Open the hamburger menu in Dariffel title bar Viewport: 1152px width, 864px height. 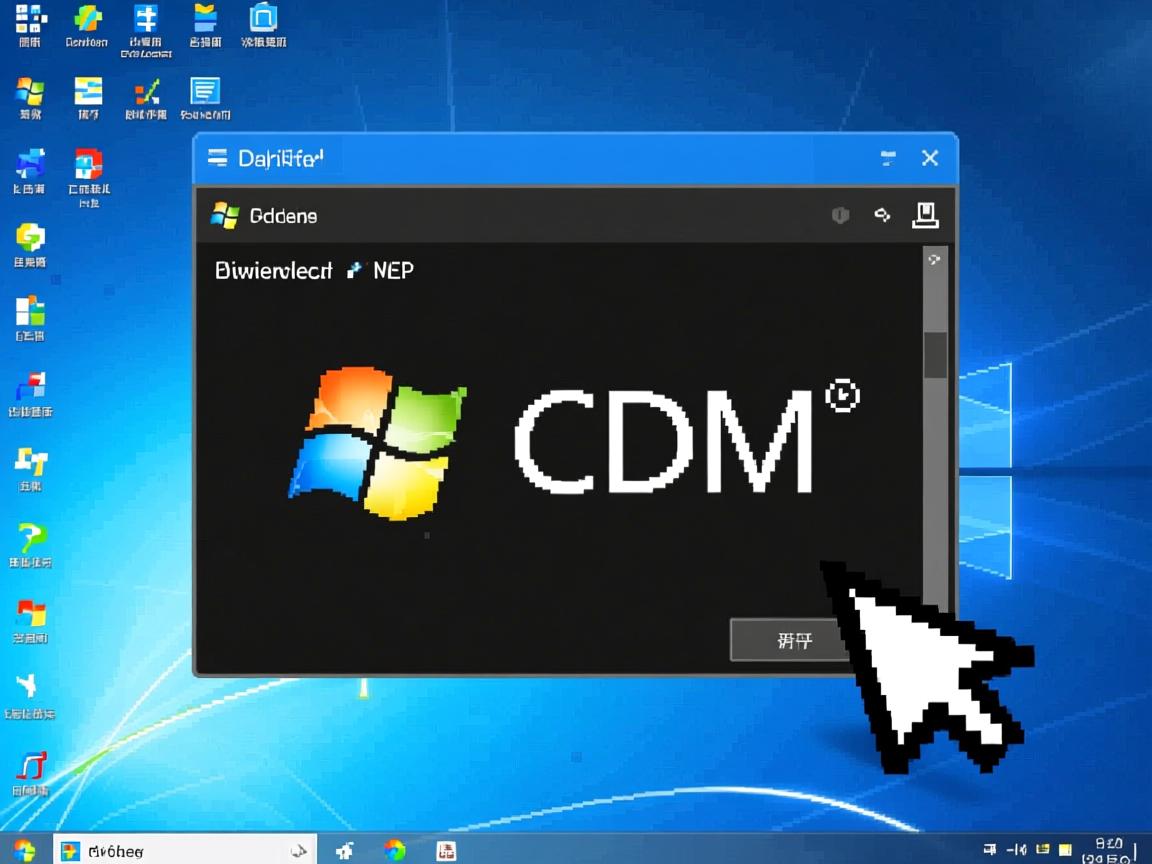click(x=218, y=158)
